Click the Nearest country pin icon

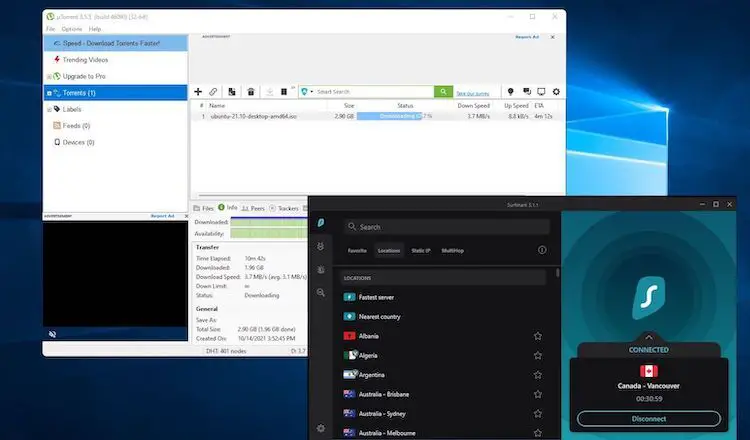click(350, 317)
